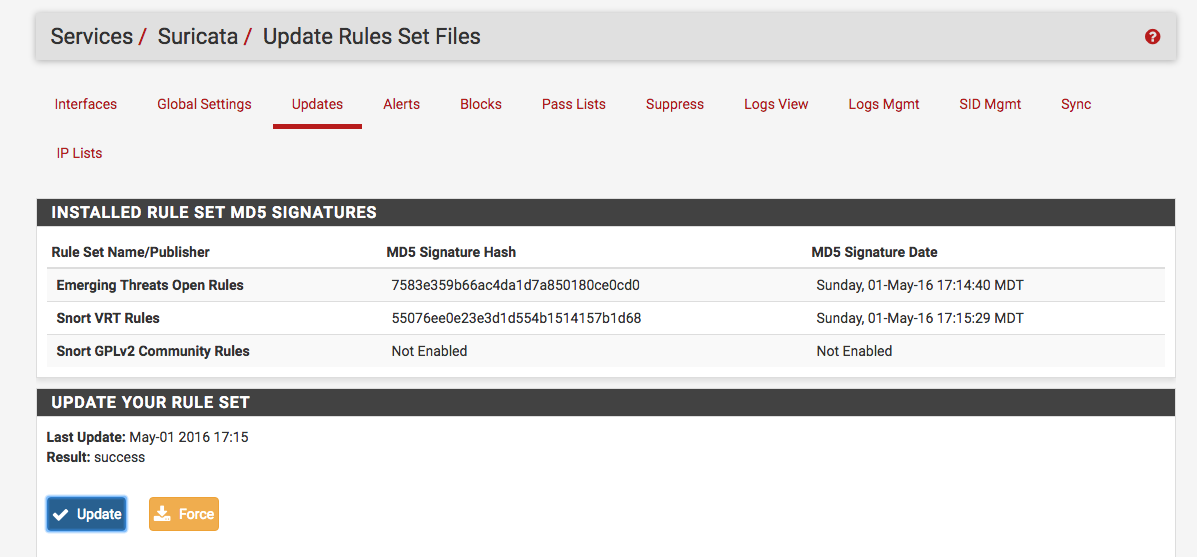Image resolution: width=1197 pixels, height=557 pixels.
Task: Switch to the Pass Lists tab
Action: pyautogui.click(x=574, y=104)
